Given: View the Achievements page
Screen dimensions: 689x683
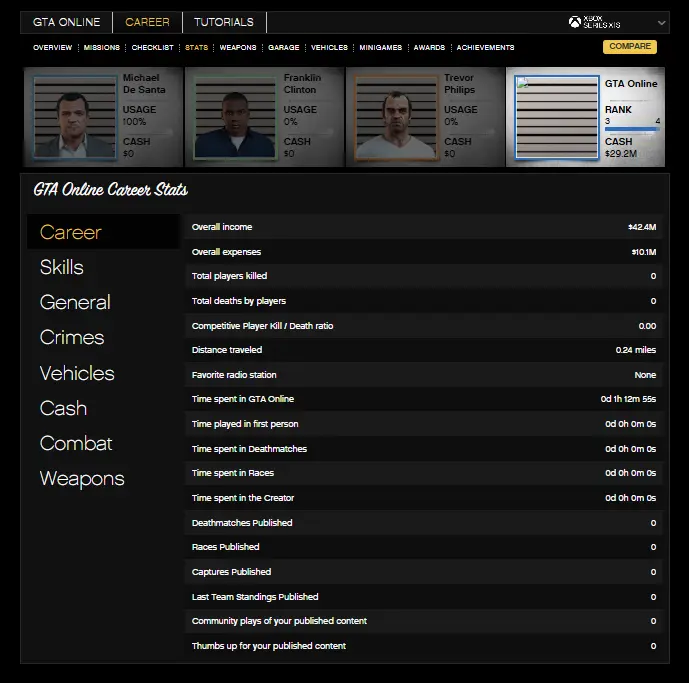Looking at the screenshot, I should pos(485,47).
